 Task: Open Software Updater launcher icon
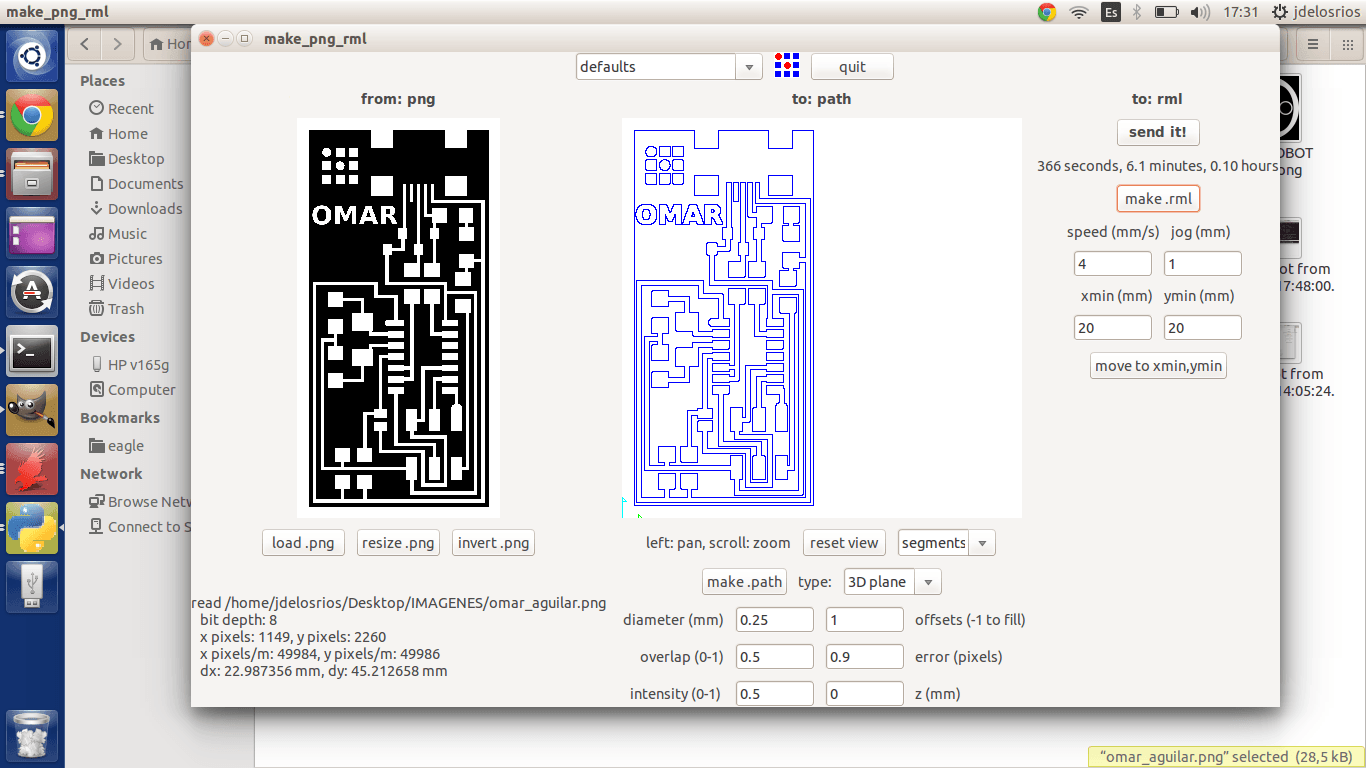coord(32,292)
